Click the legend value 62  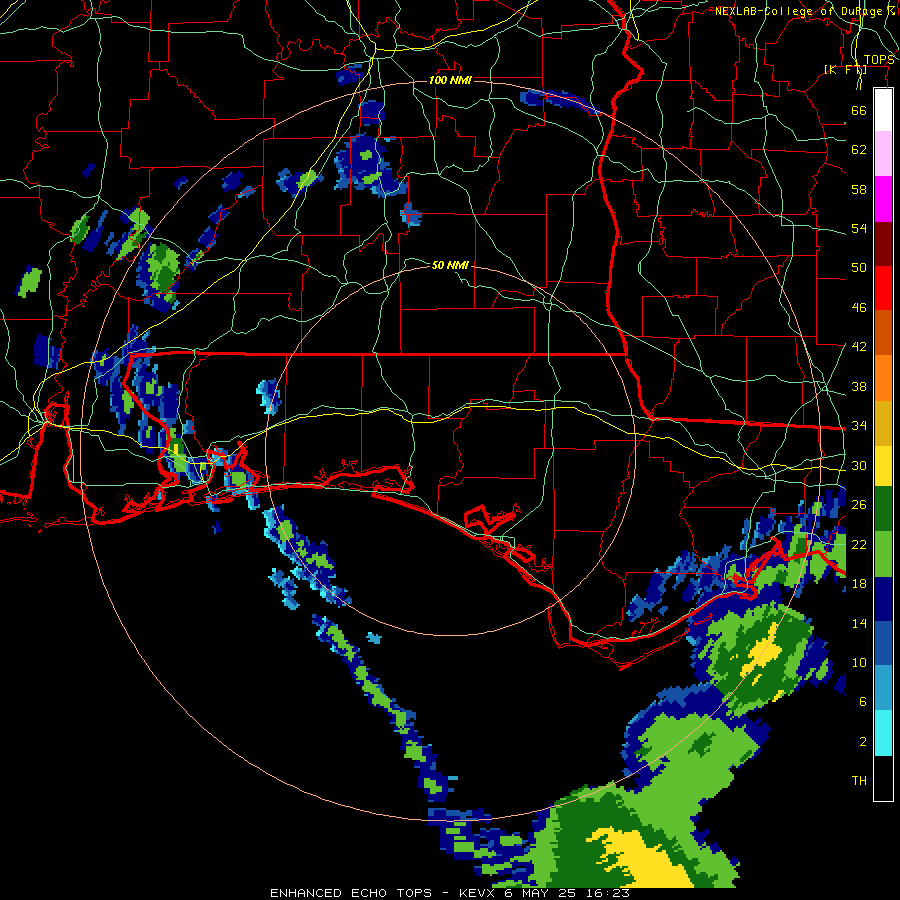click(x=859, y=150)
